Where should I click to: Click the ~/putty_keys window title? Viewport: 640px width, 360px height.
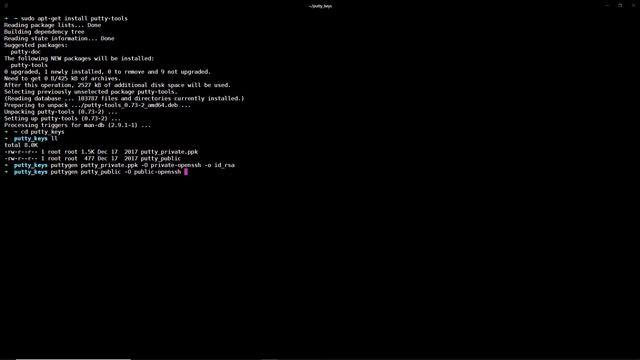click(x=320, y=6)
